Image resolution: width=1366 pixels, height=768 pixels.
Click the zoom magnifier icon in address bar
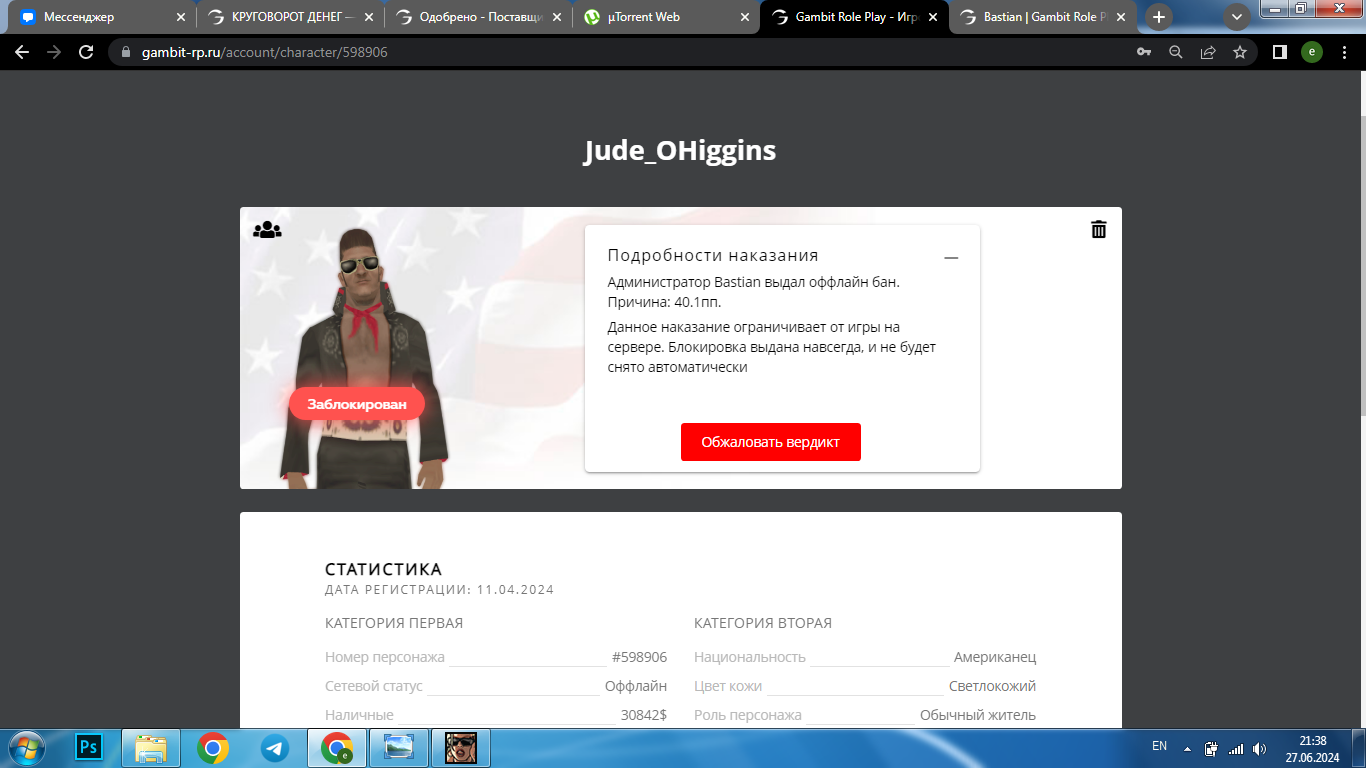pyautogui.click(x=1176, y=52)
